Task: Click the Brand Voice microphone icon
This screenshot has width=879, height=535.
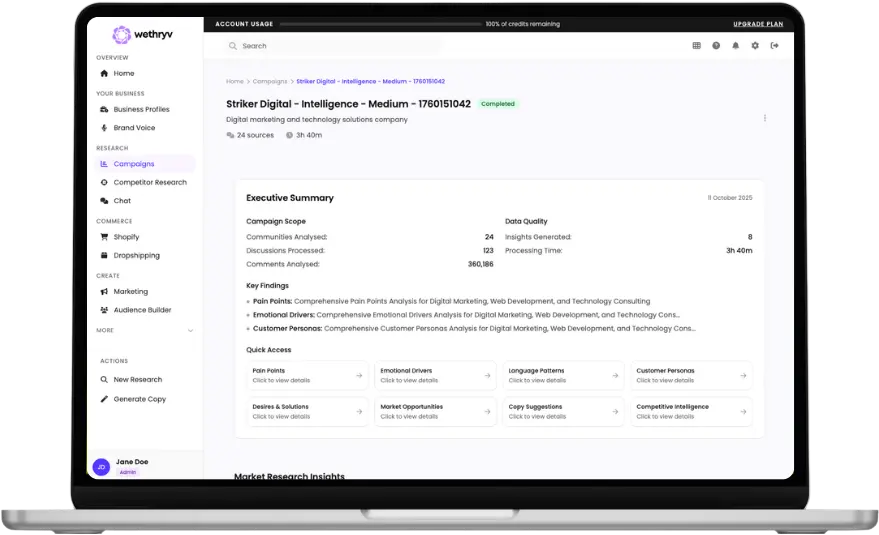Action: coord(104,128)
